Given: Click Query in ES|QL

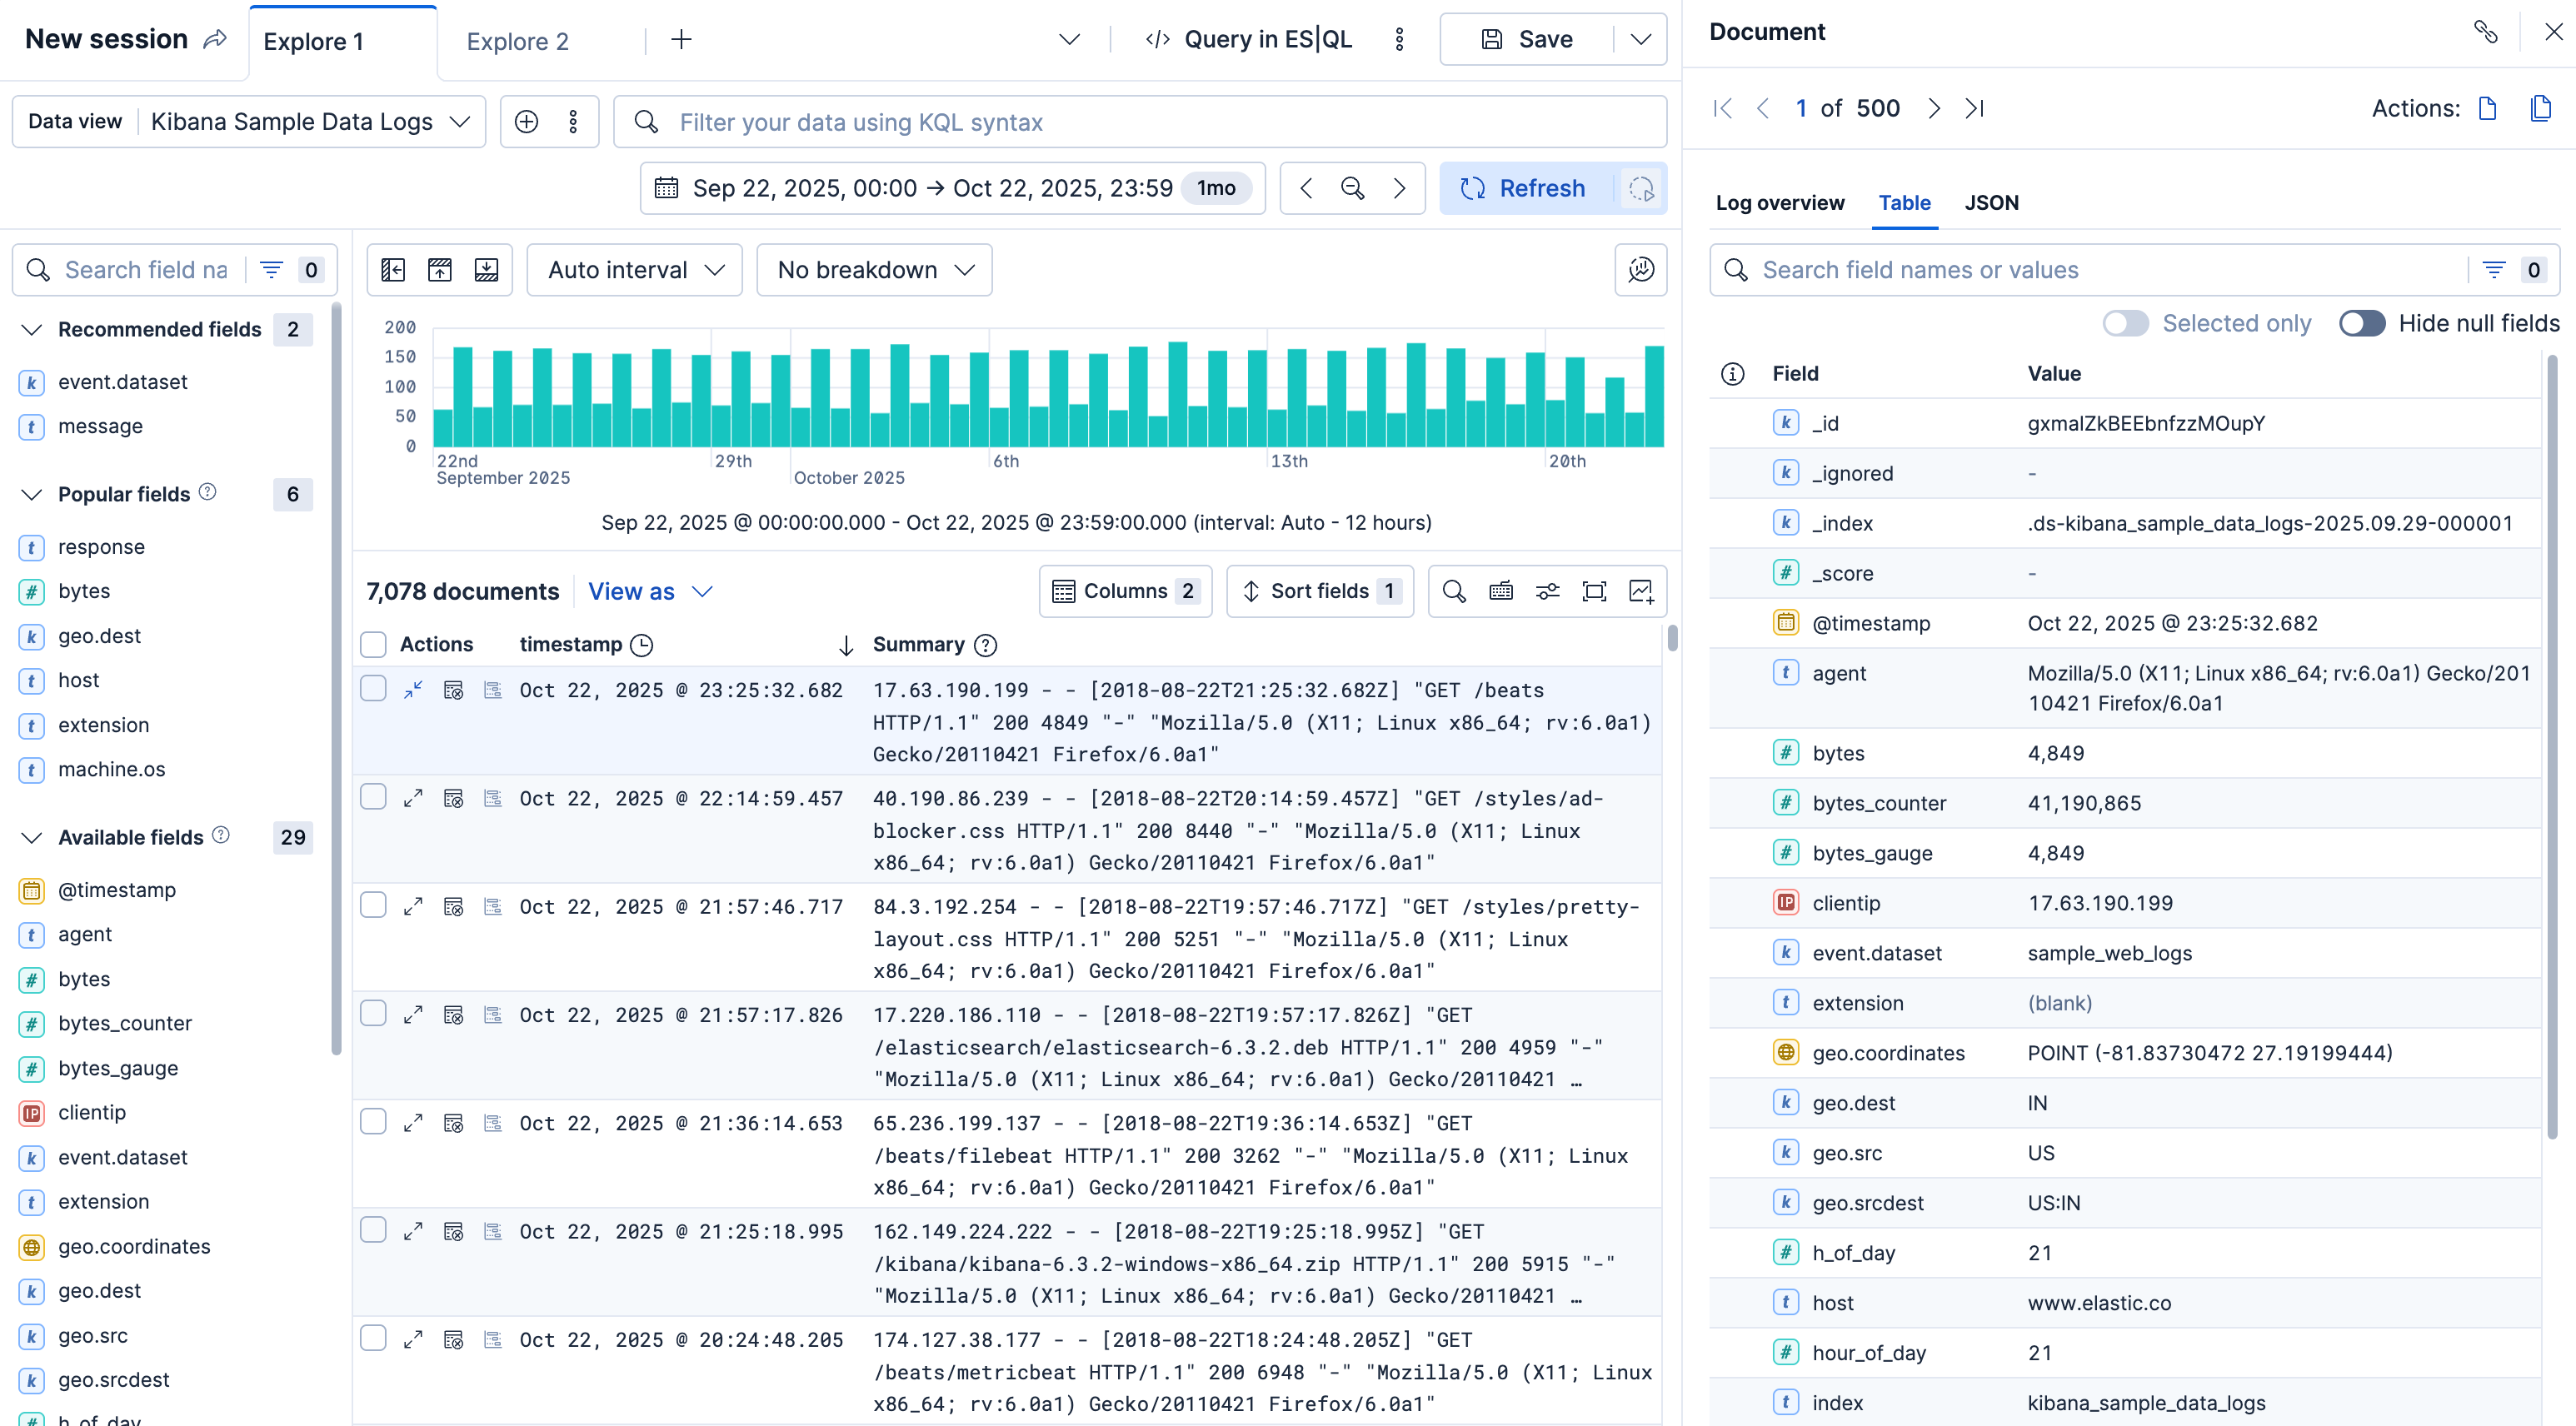Looking at the screenshot, I should click(1250, 39).
